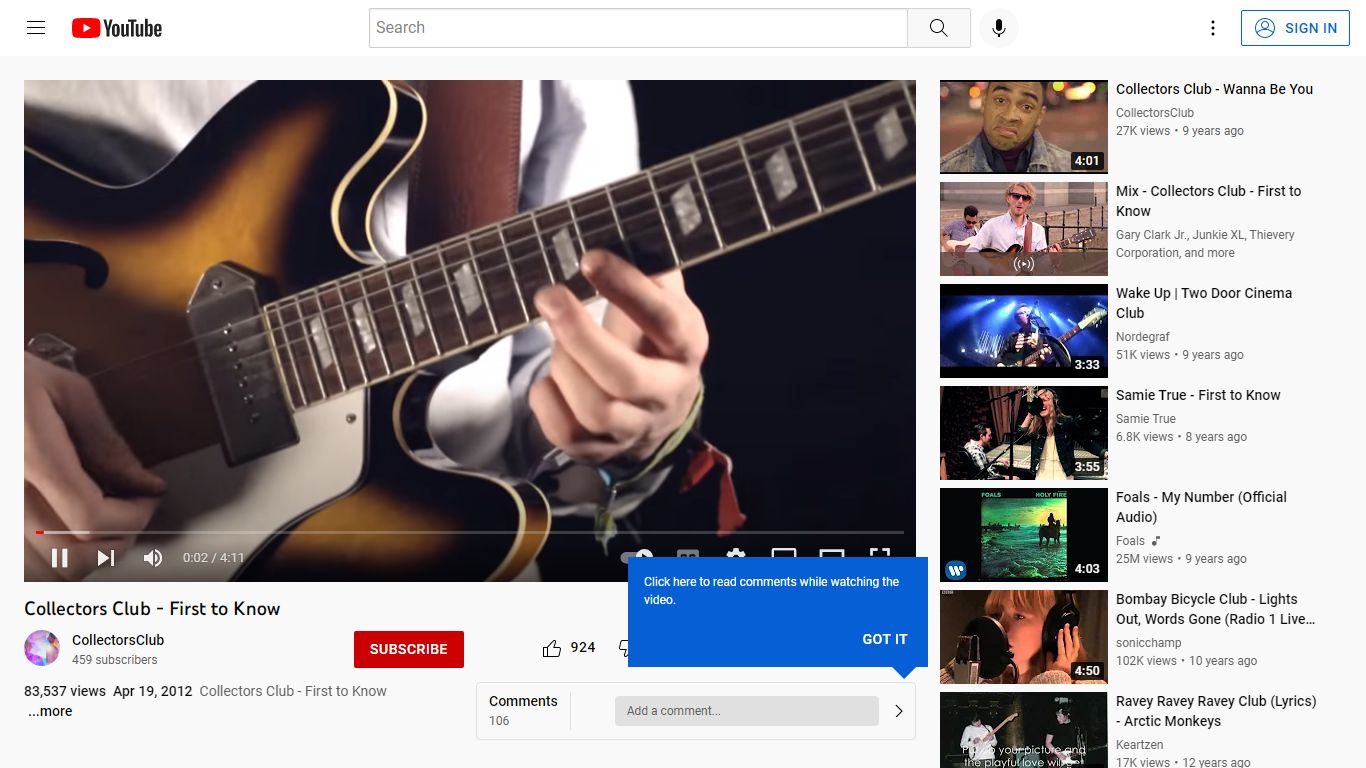Focus the Search text box
This screenshot has width=1366, height=768.
[x=638, y=28]
